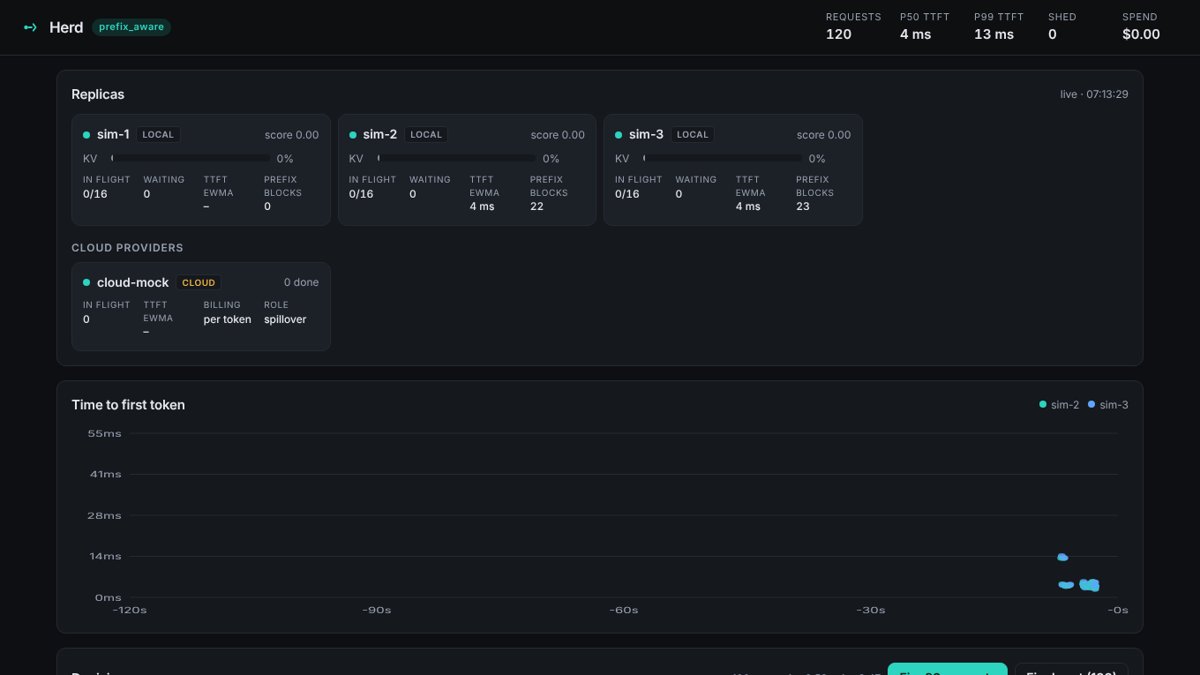
Task: Click sim-3 score 0.00
Action: click(824, 135)
